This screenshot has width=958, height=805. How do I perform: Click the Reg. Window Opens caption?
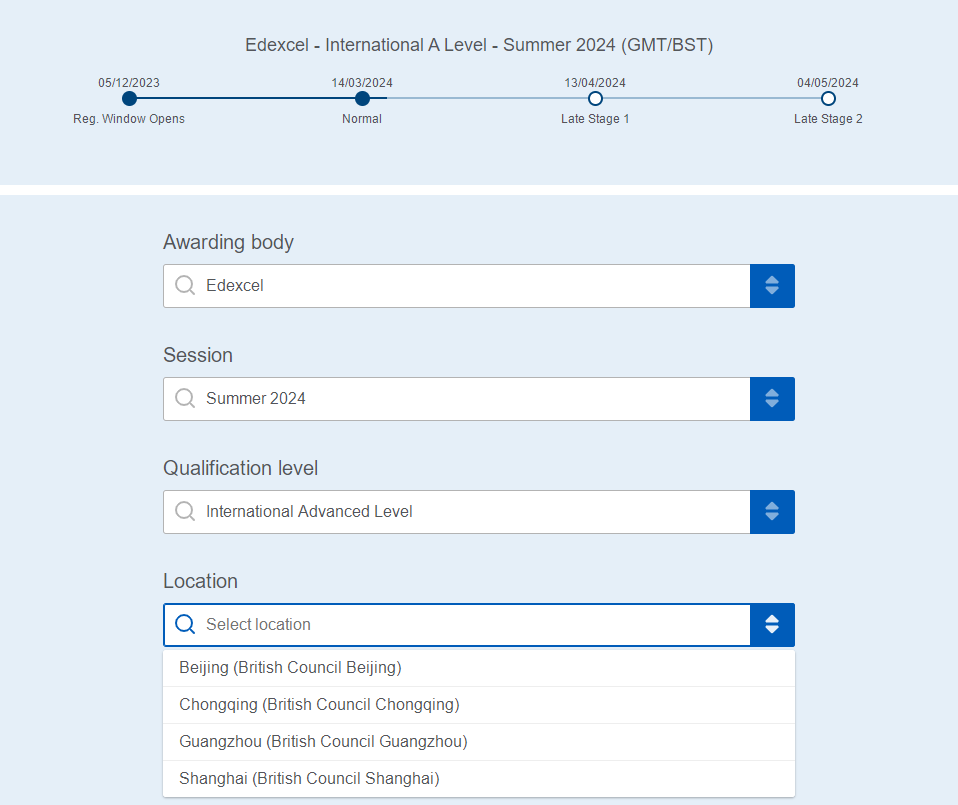click(x=129, y=118)
